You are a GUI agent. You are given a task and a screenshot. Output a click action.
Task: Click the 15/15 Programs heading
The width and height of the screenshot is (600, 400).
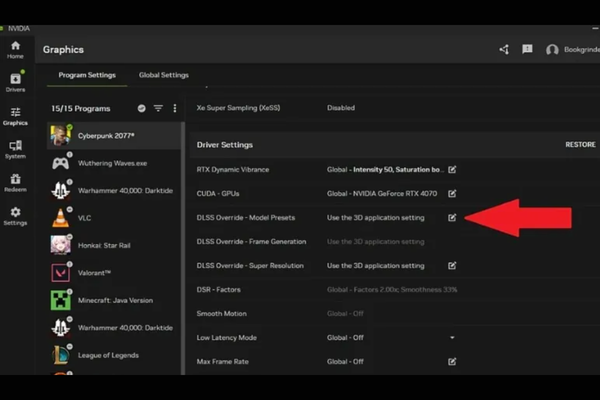81,109
